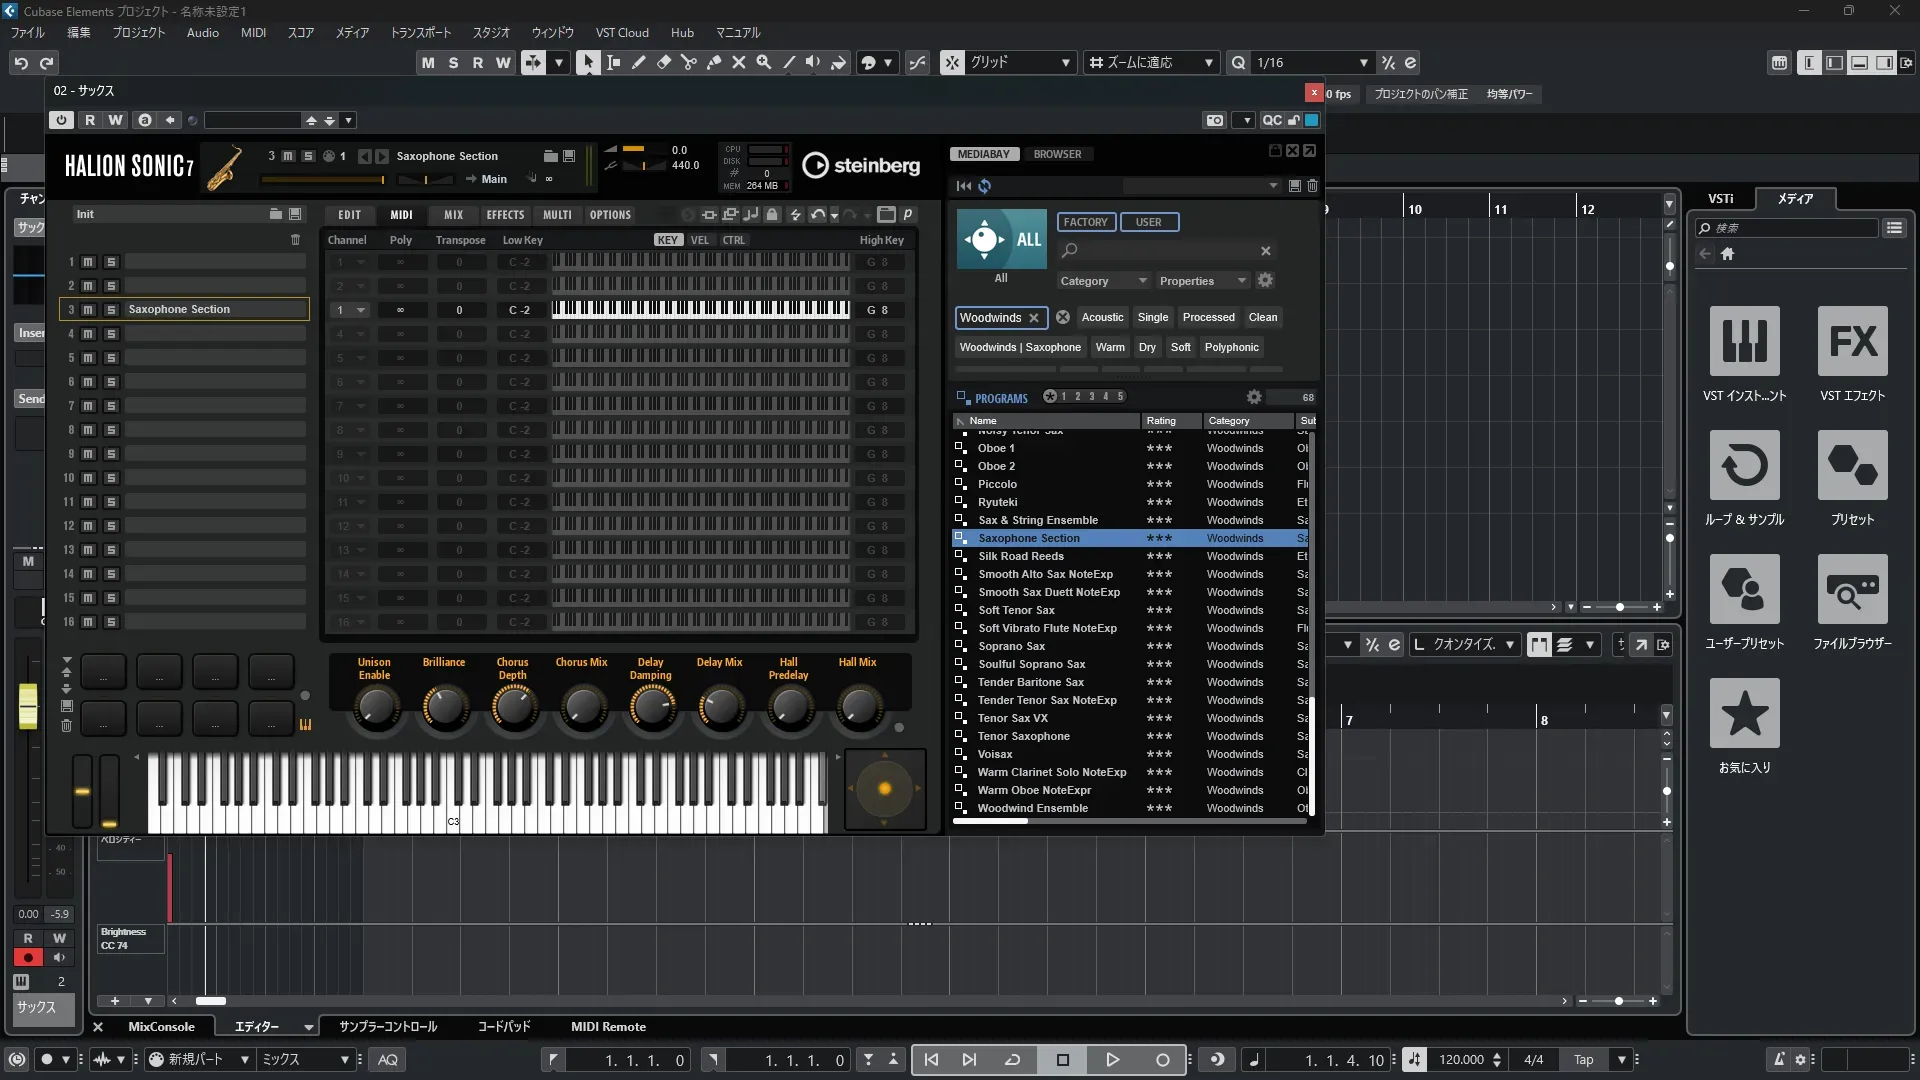Open VST Instruments media tile

(1744, 342)
